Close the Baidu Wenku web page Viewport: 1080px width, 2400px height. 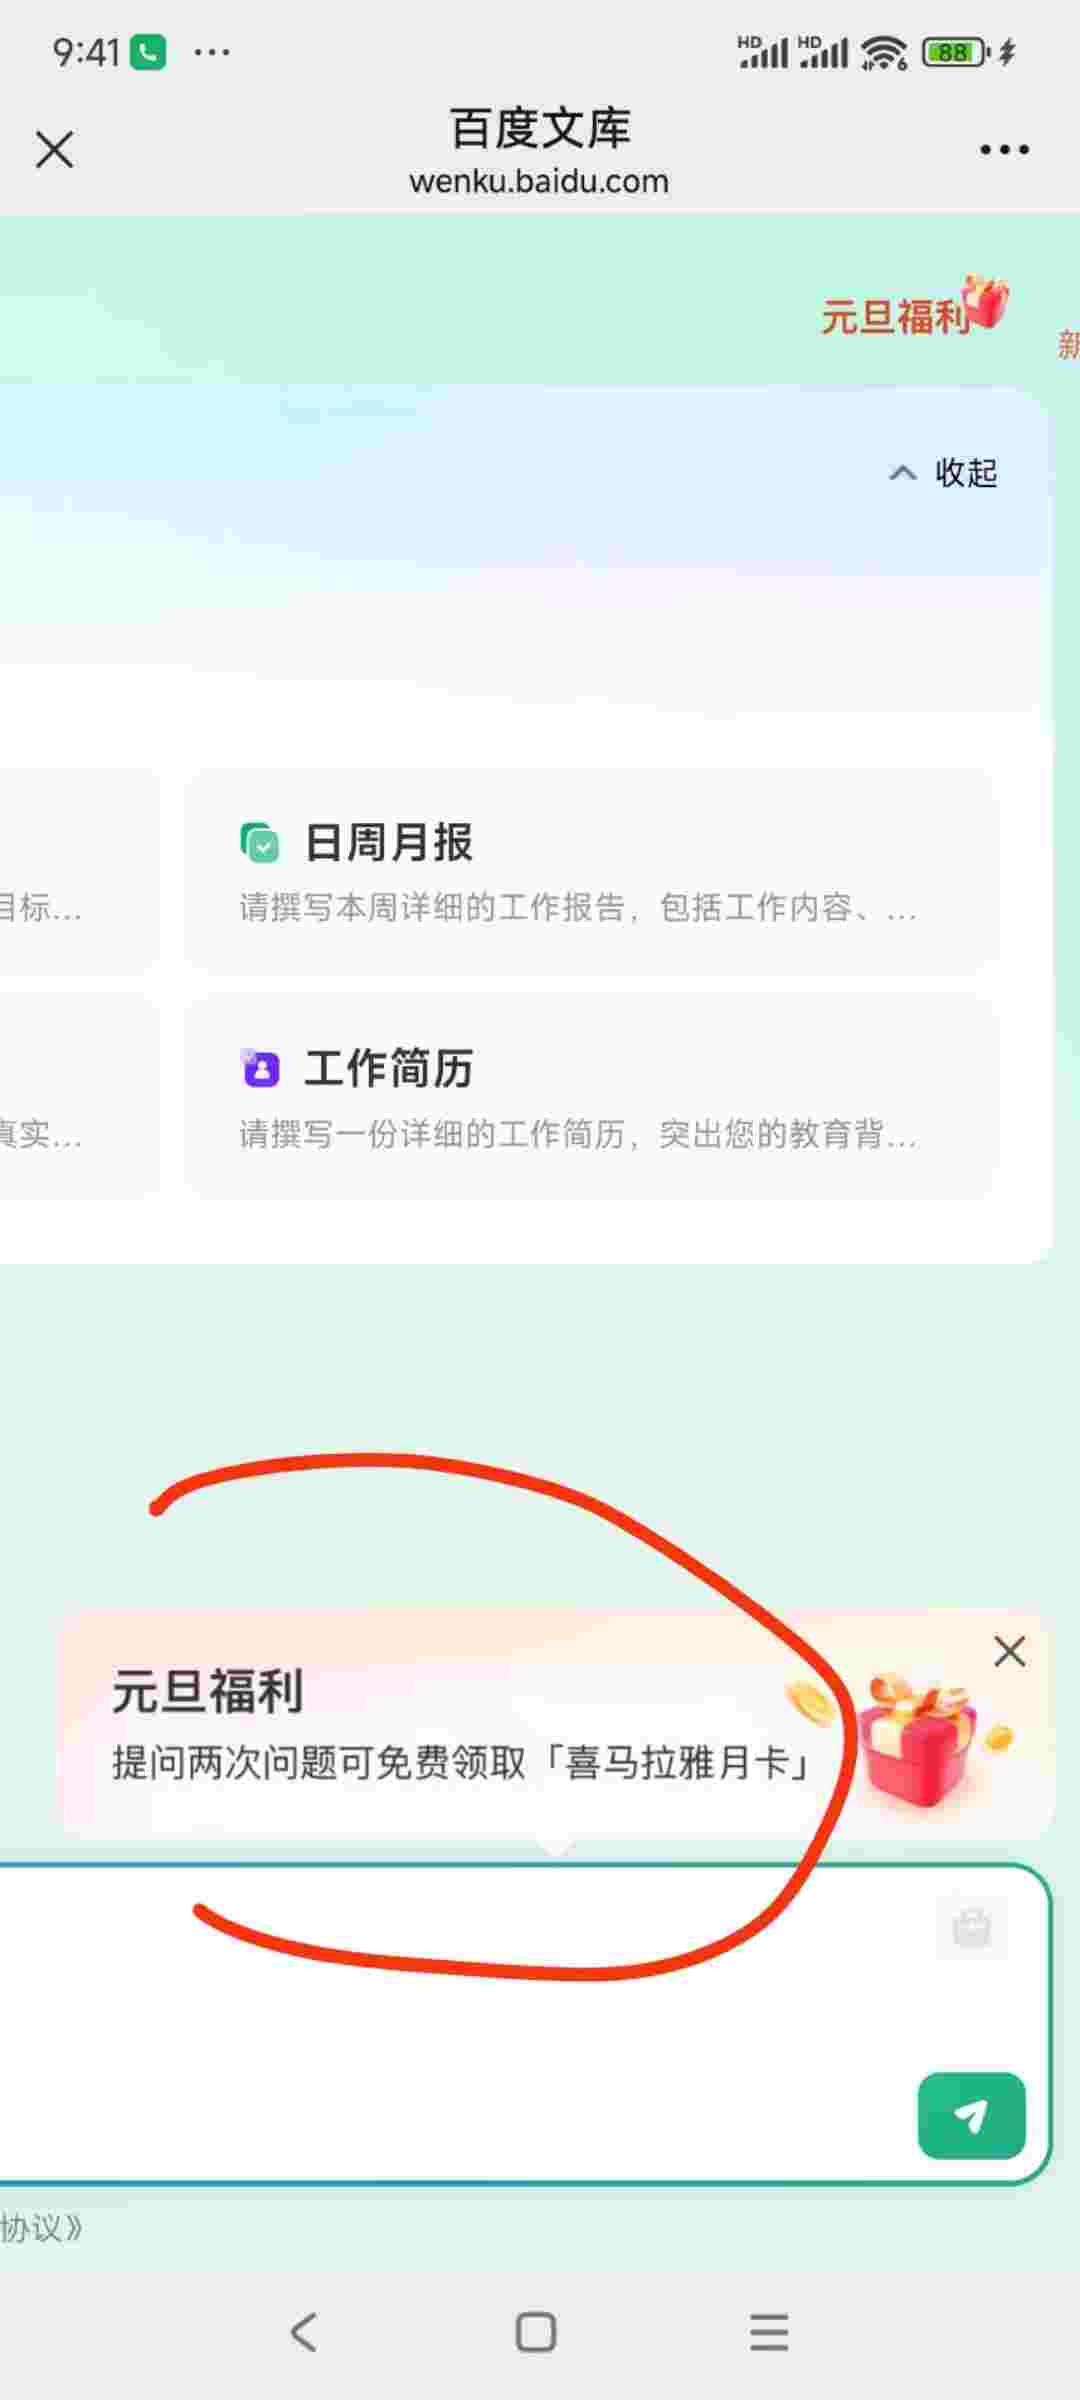tap(54, 150)
